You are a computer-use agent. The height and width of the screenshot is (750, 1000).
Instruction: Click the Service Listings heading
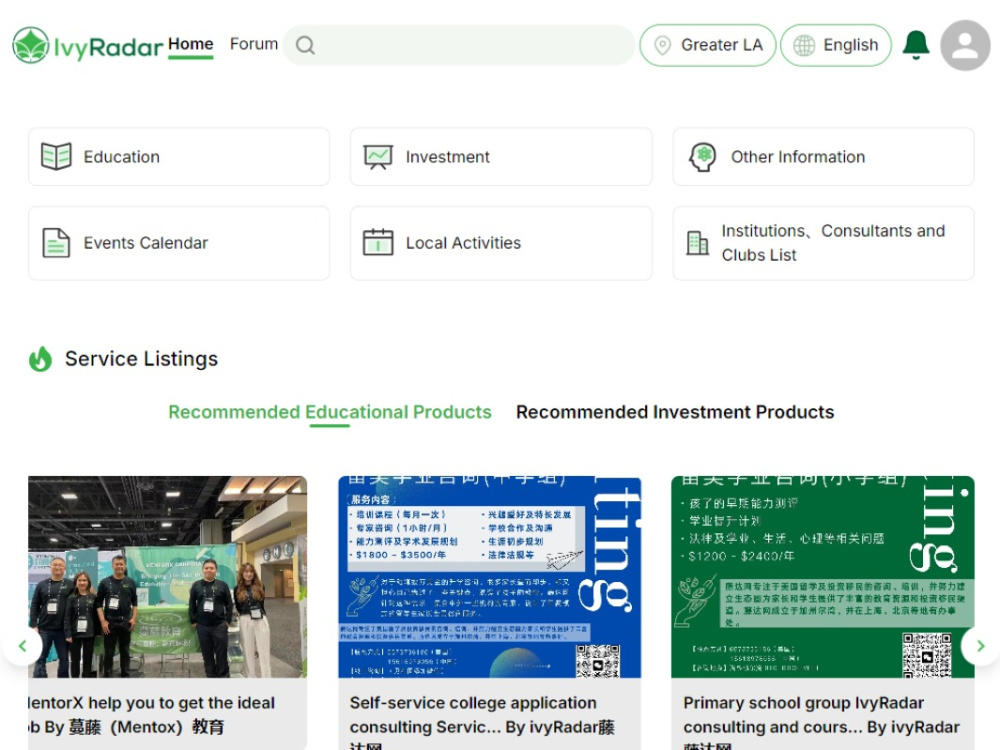point(142,359)
